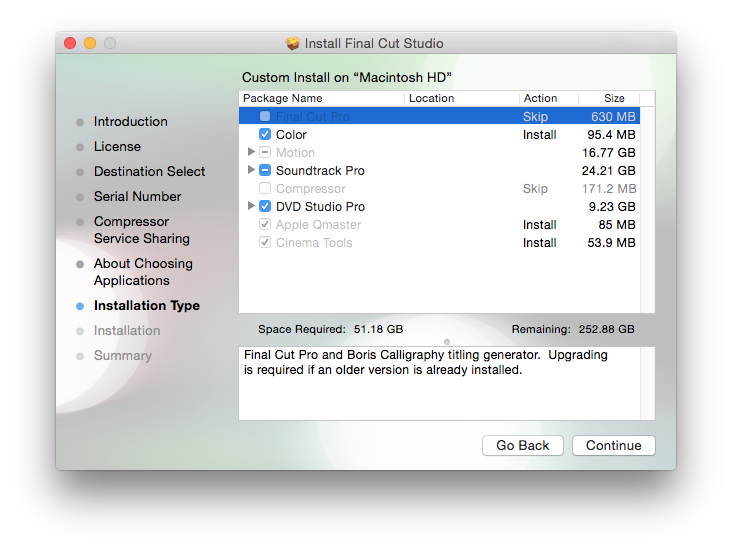
Task: Select Compressor Service Sharing step
Action: coord(141,230)
